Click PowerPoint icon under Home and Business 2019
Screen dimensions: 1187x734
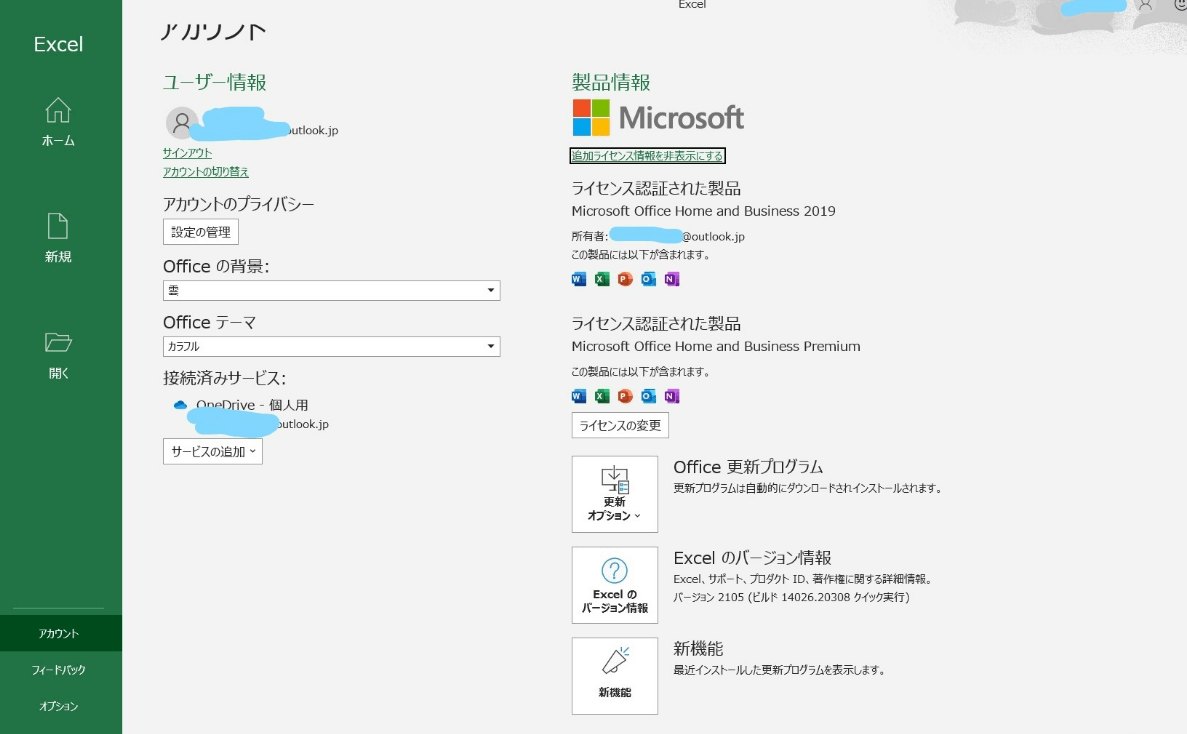[625, 279]
